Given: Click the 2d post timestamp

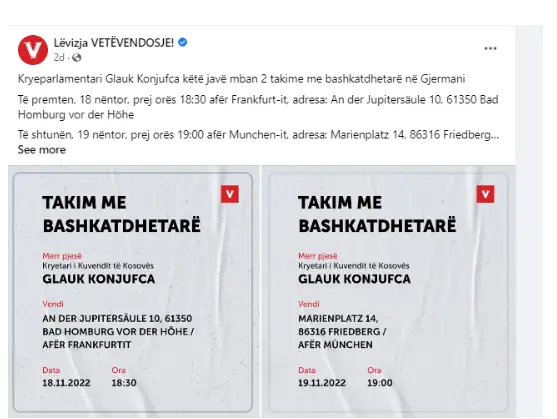Looking at the screenshot, I should (59, 58).
